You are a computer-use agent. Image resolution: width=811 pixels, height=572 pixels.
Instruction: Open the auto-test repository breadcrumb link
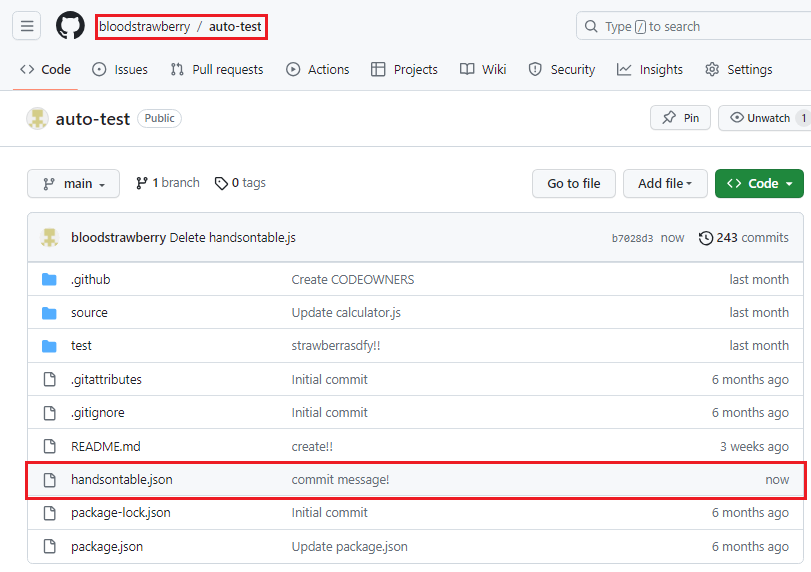tap(235, 26)
